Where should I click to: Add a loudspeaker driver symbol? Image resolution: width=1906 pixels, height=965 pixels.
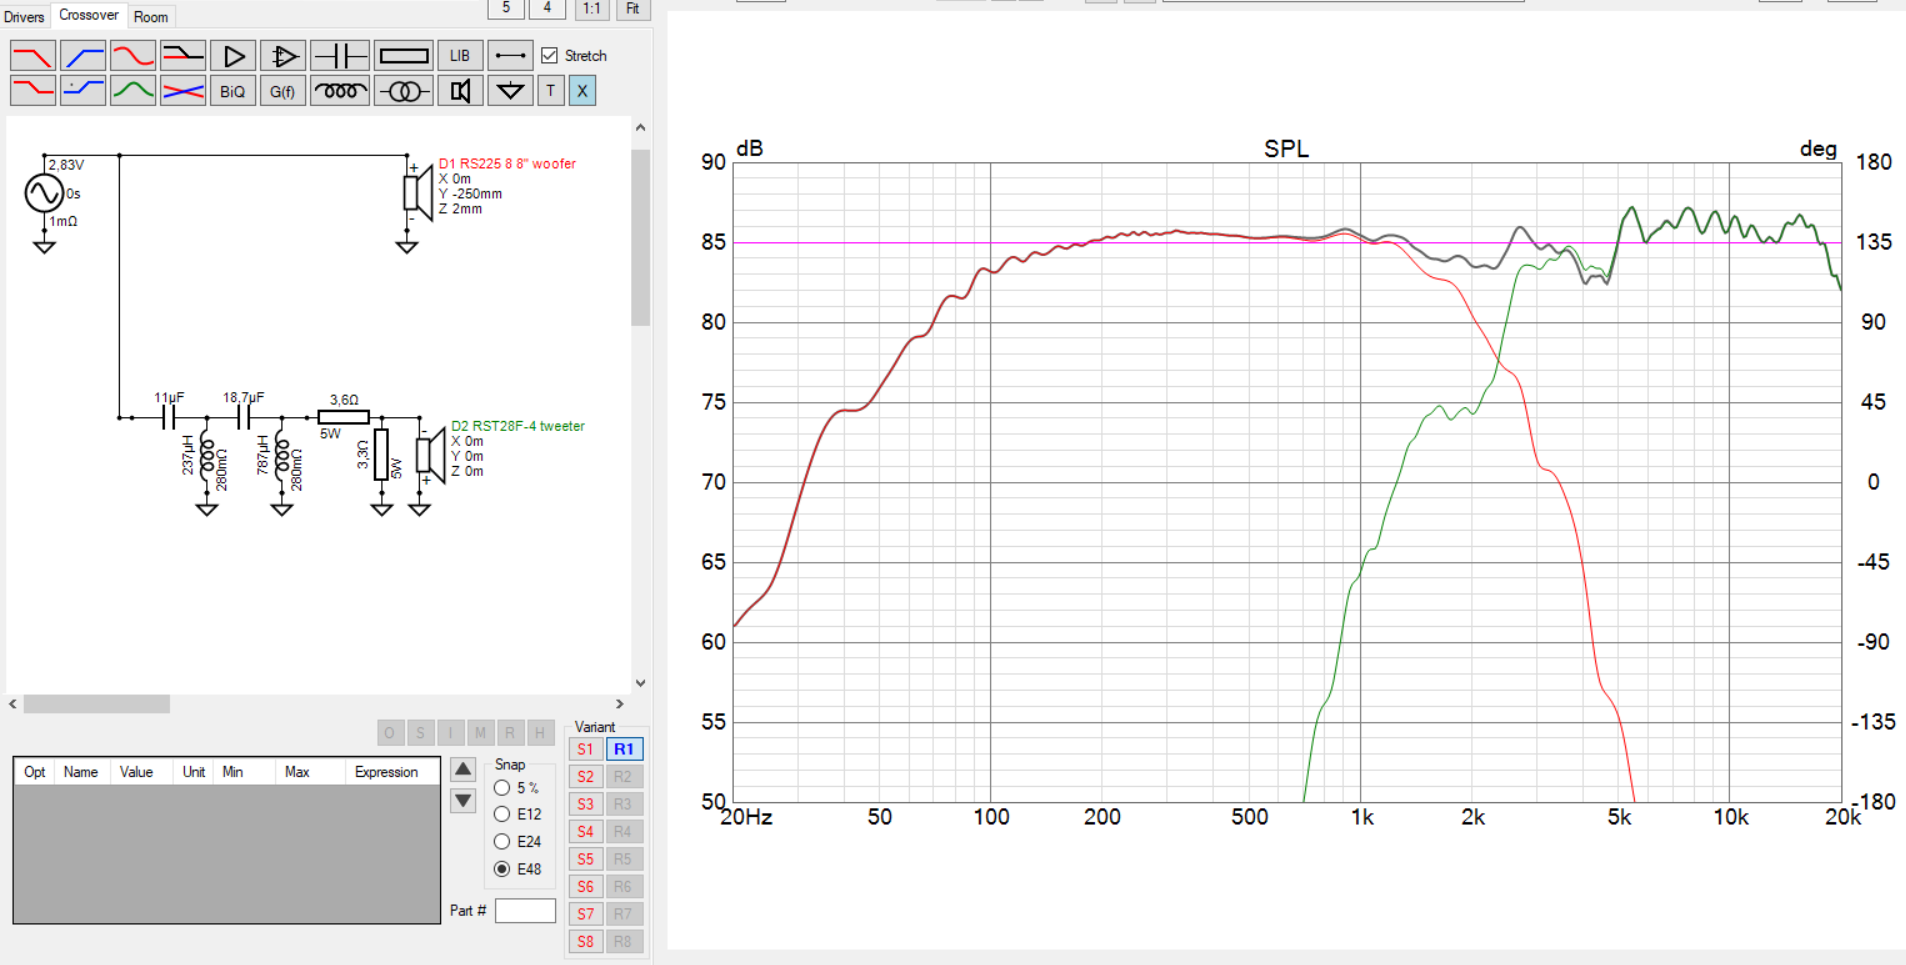click(460, 91)
